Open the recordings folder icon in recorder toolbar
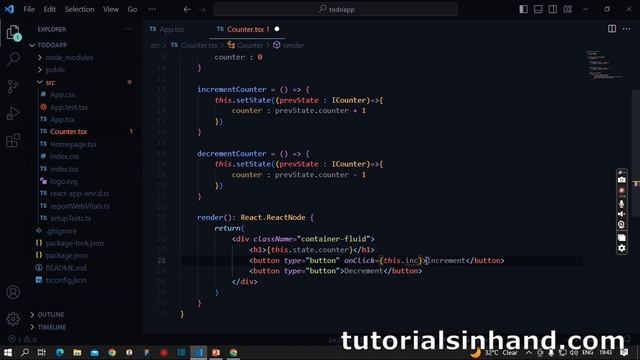Screen dimensions: 640x360 (622, 237)
